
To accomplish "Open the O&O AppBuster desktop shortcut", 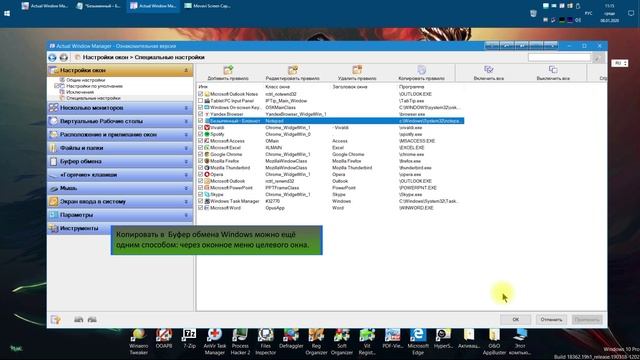I will [x=494, y=342].
